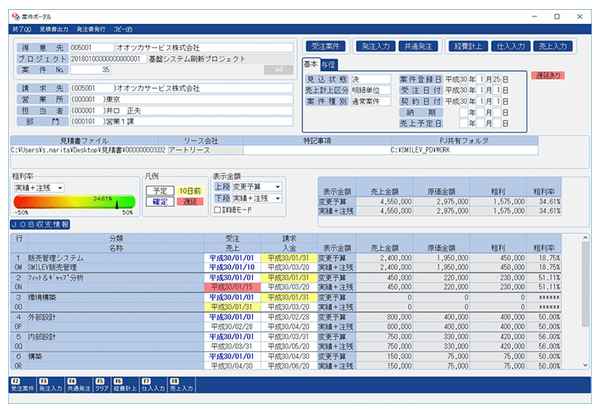600x412 pixels.
Task: Switch to the tab next to 基本
Action: [x=331, y=64]
